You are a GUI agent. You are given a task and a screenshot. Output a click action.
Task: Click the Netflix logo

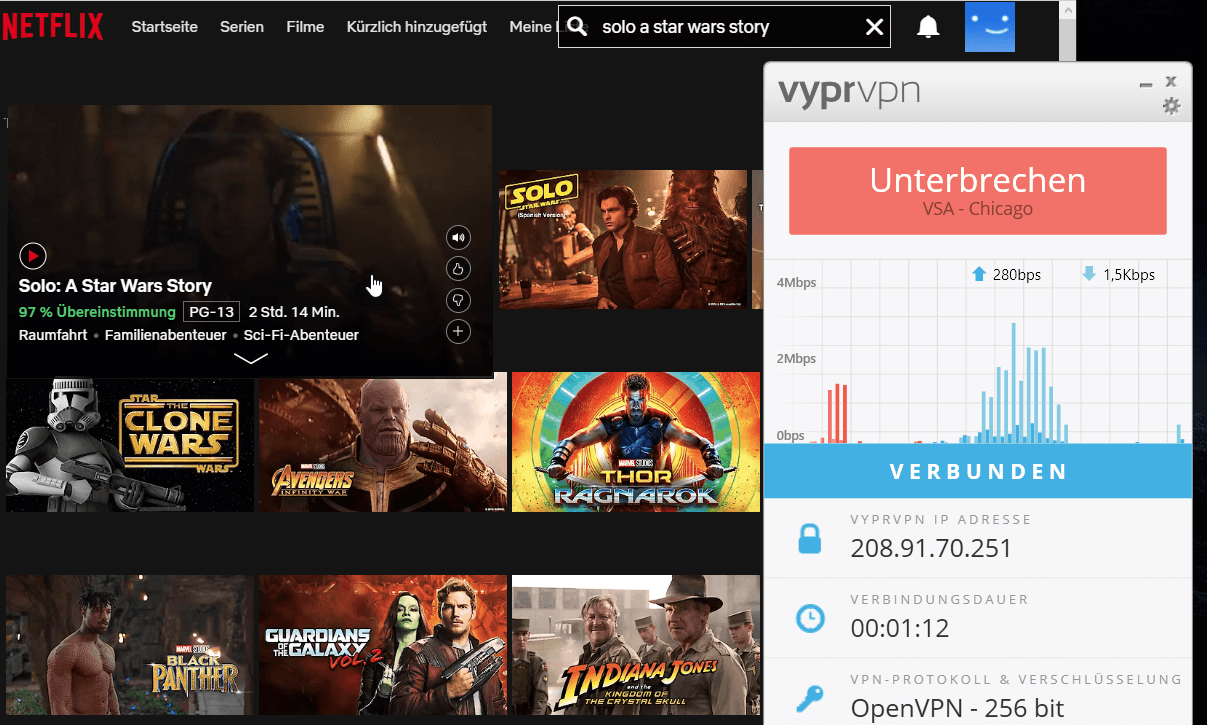click(53, 27)
